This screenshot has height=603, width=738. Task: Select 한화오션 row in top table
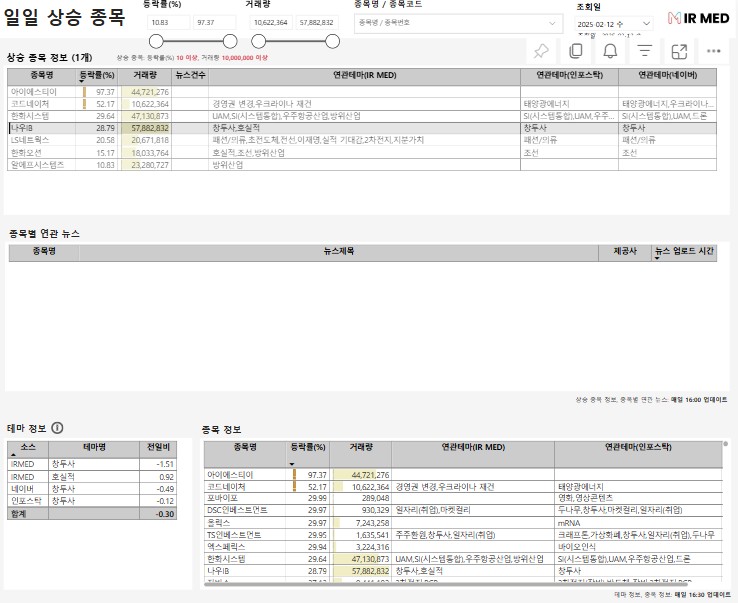[362, 153]
